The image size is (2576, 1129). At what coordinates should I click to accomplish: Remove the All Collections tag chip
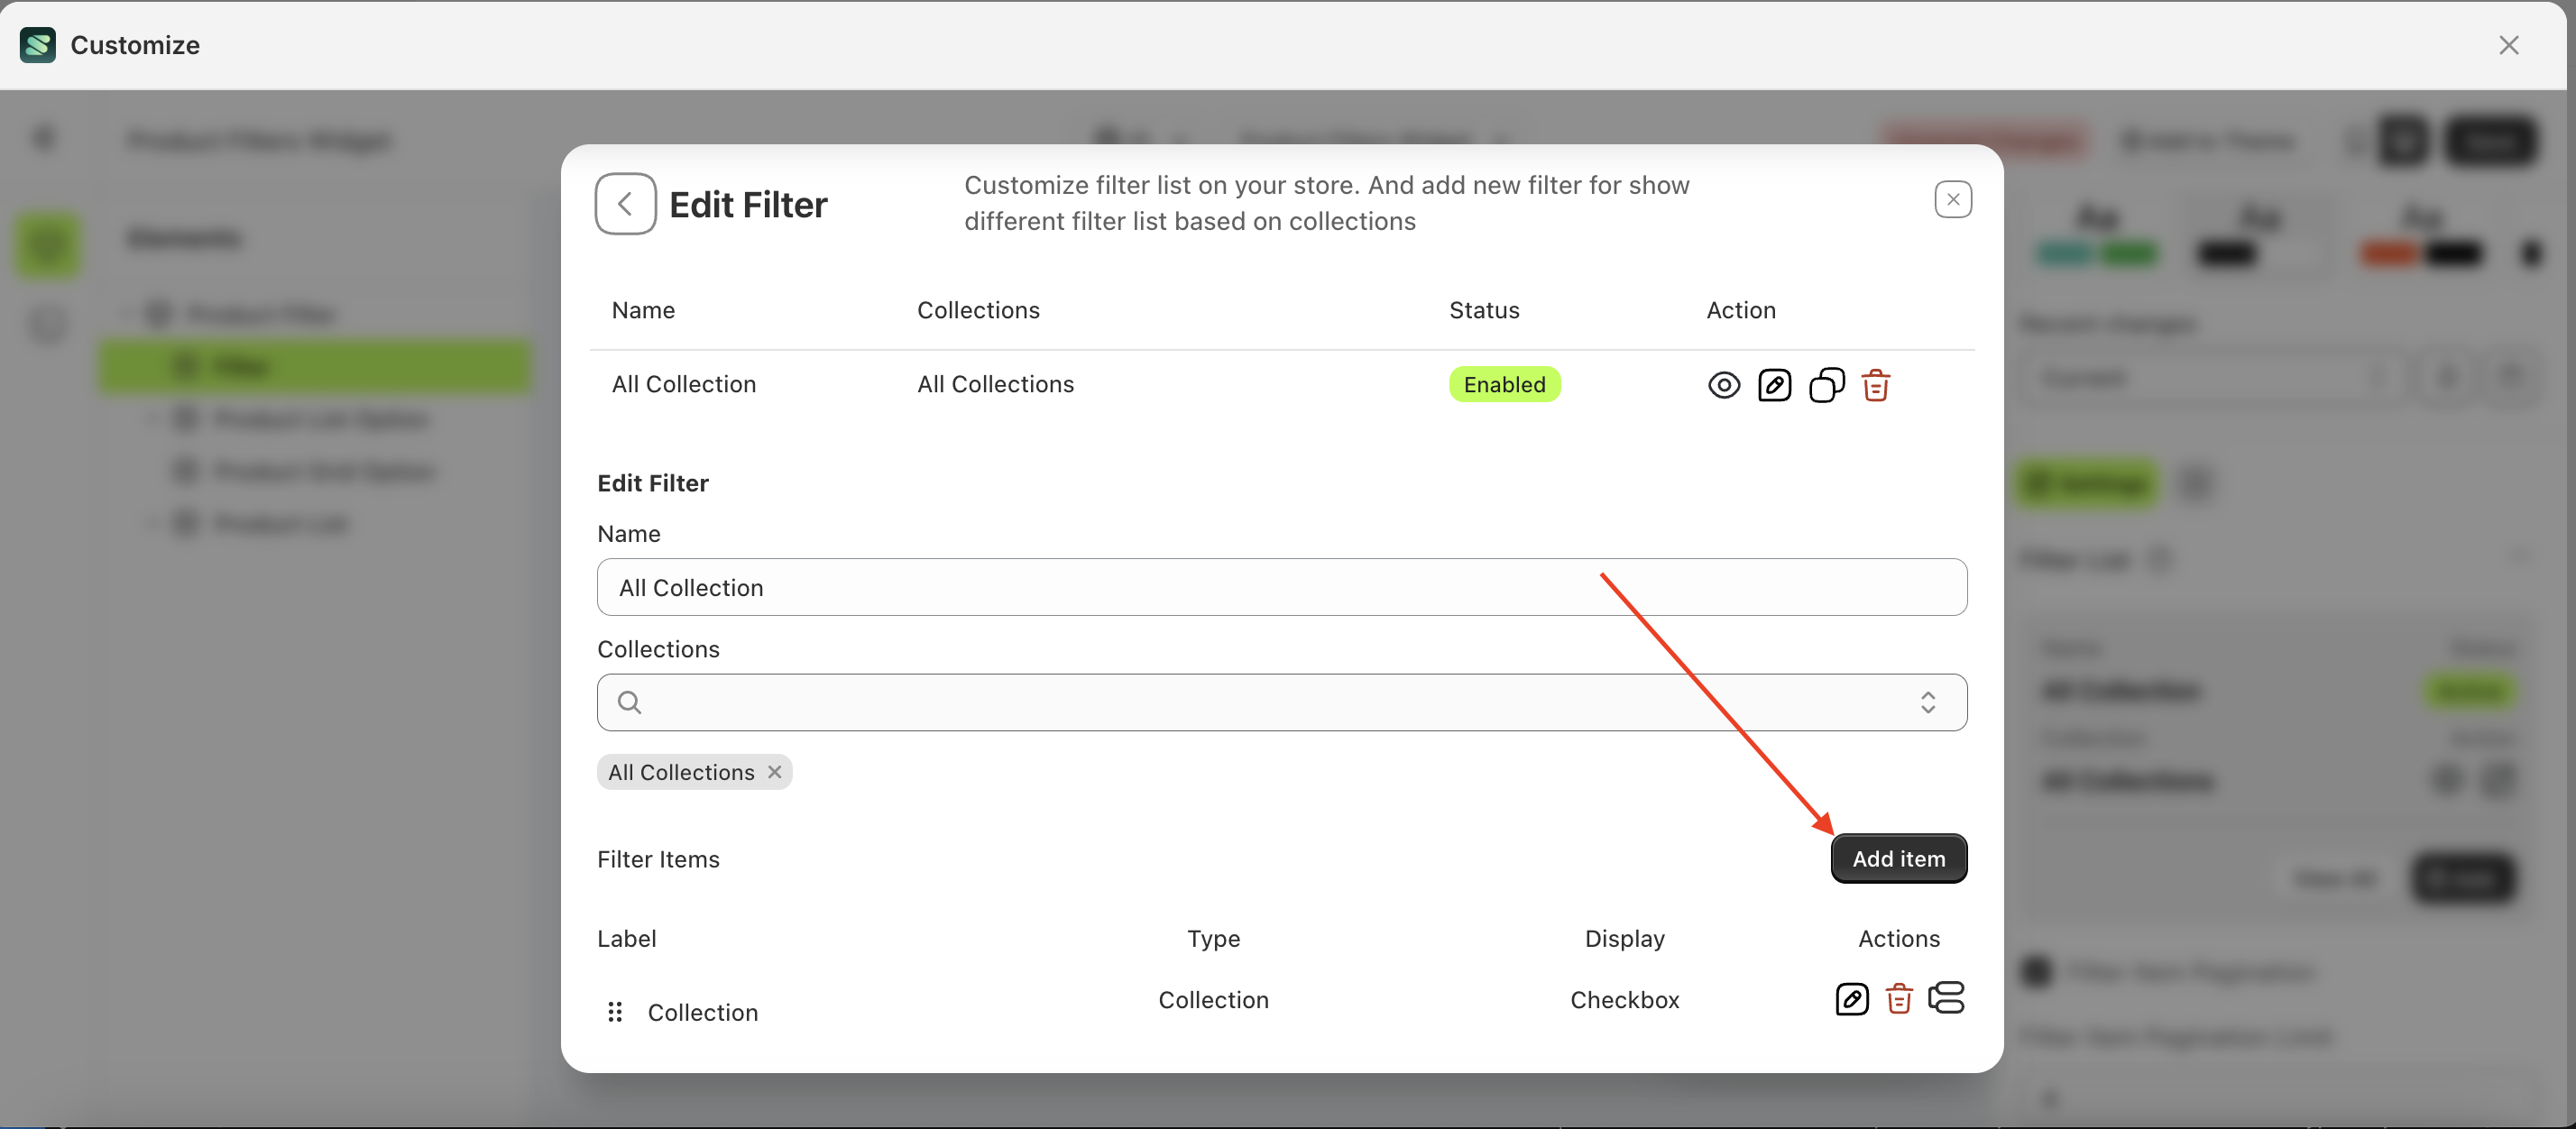(x=774, y=772)
